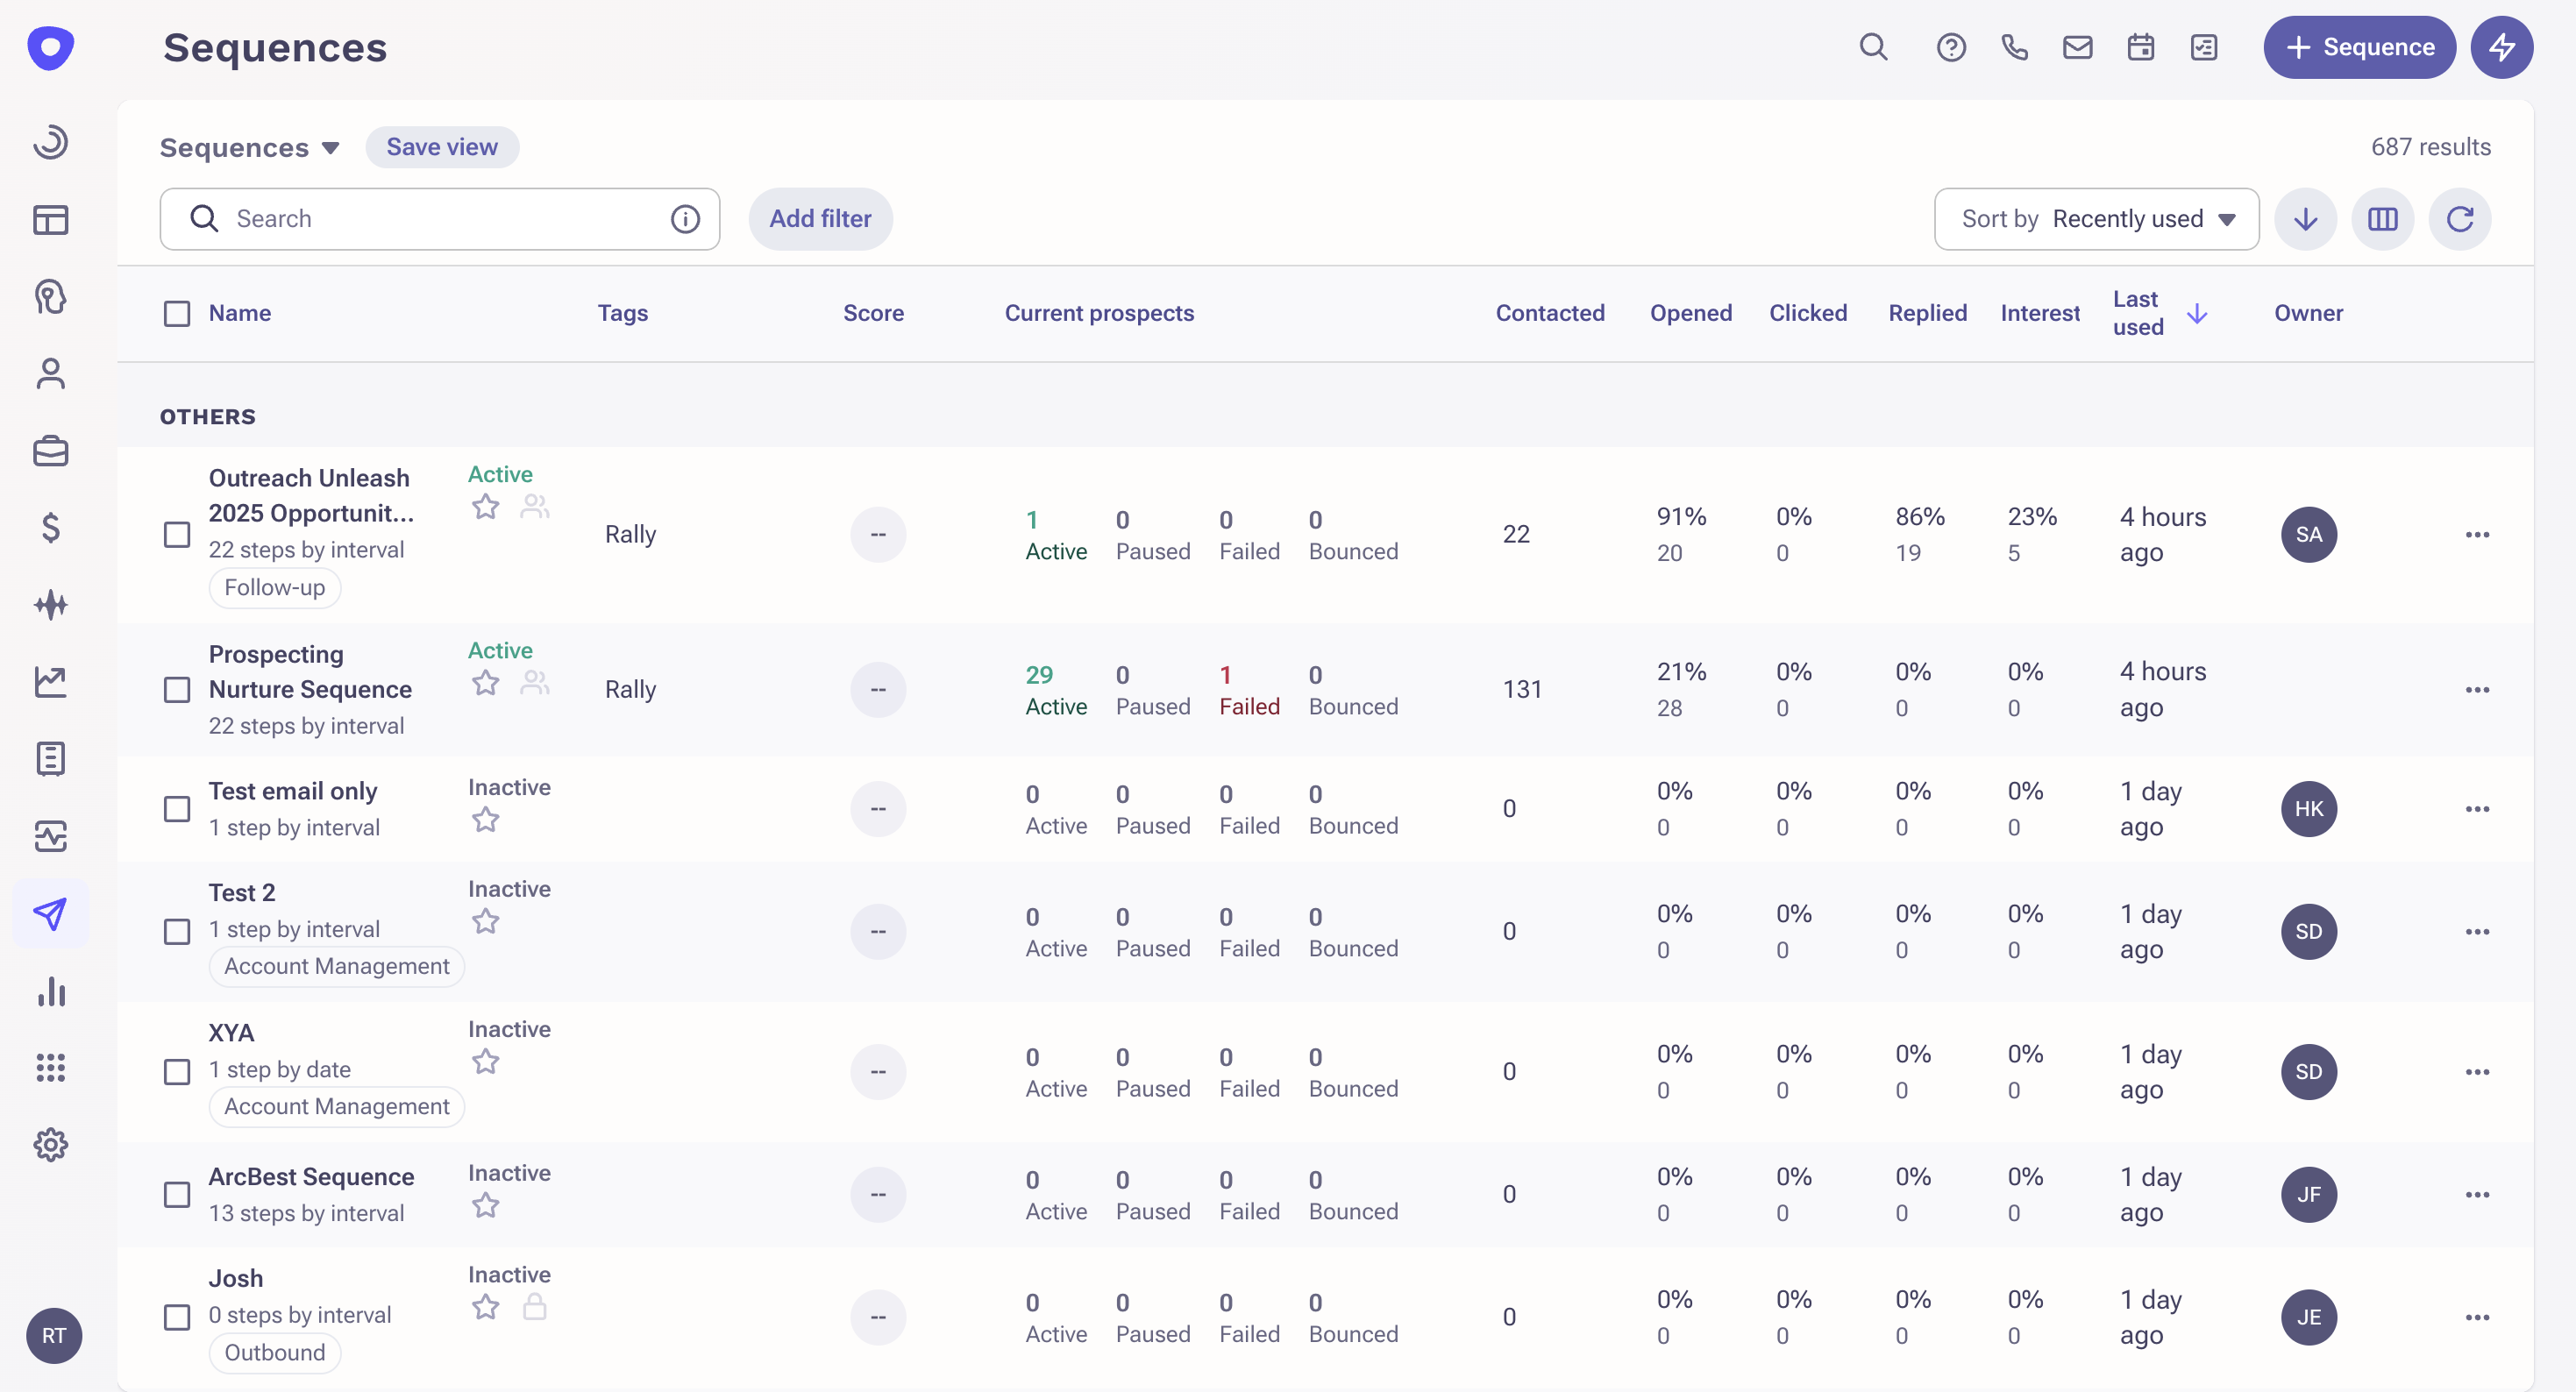
Task: Open the Settings gear in sidebar
Action: point(50,1145)
